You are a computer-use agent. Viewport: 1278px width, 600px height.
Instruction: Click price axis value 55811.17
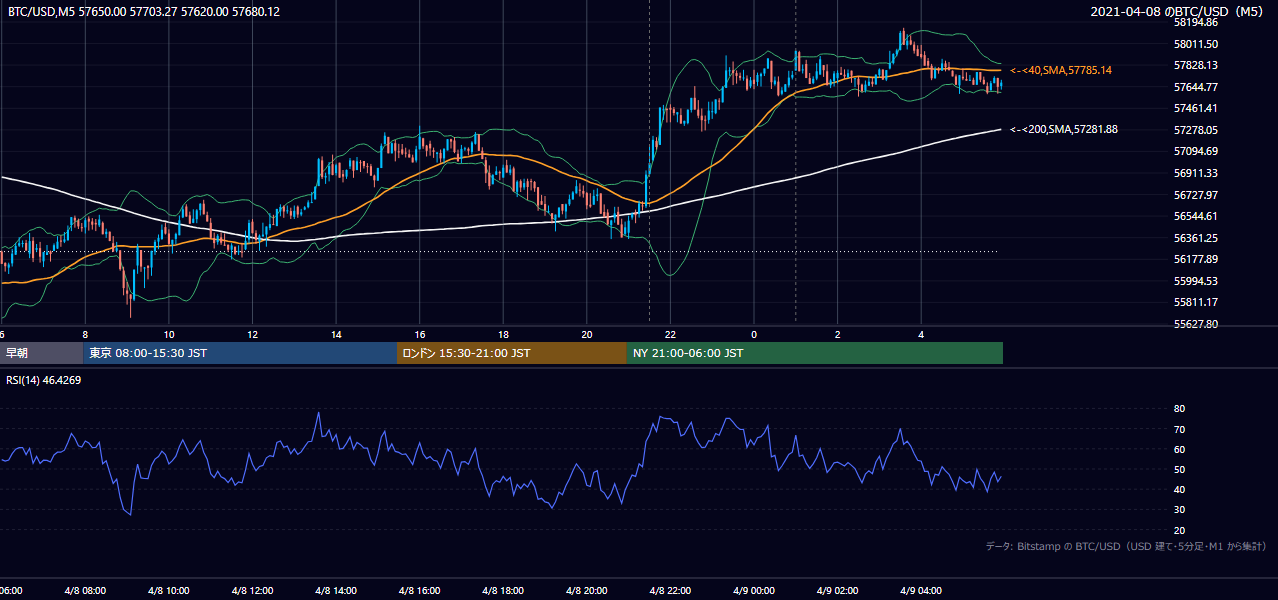[x=1196, y=302]
